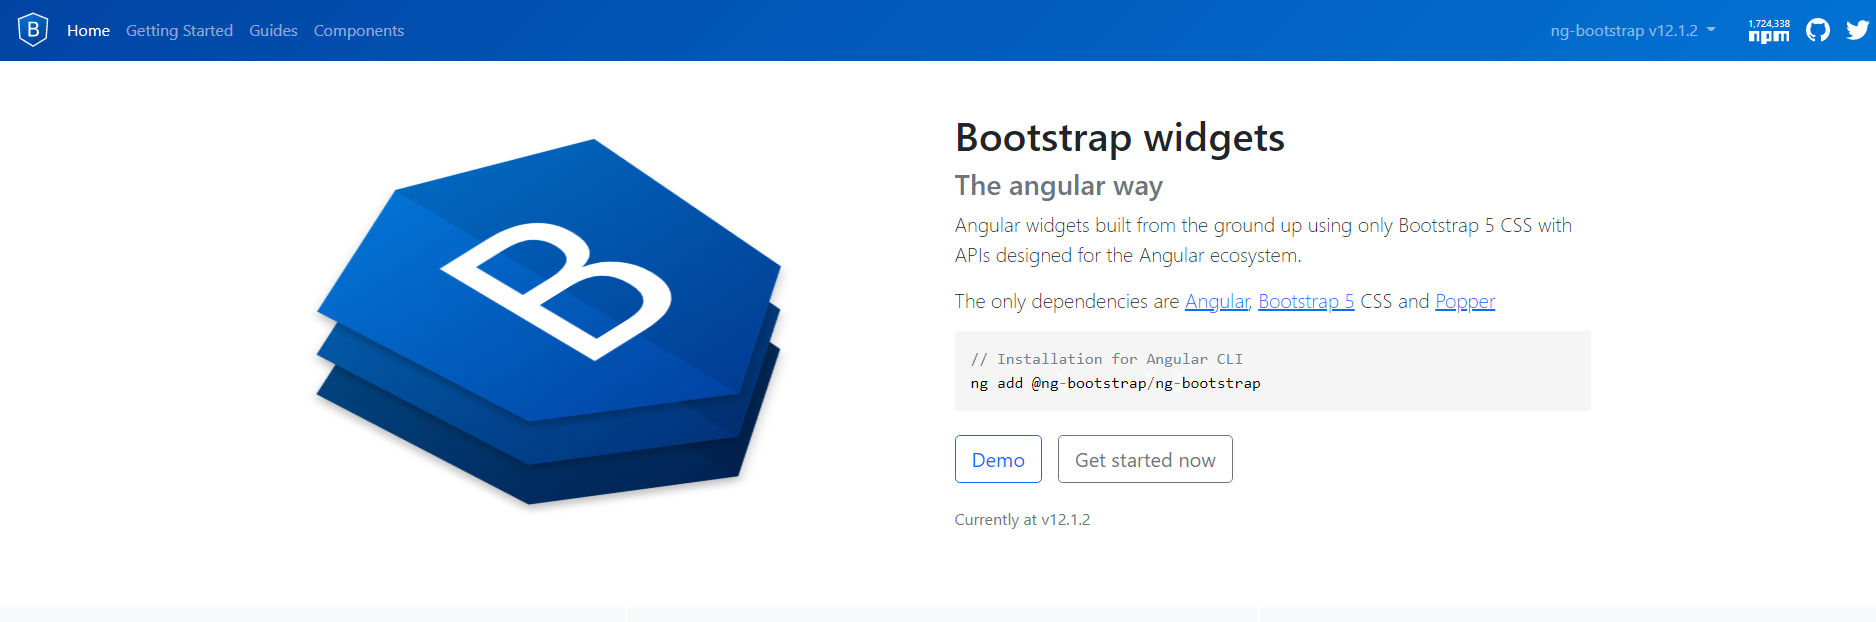Open the Twitter bird icon link
Screen dimensions: 1876x622
[1857, 30]
